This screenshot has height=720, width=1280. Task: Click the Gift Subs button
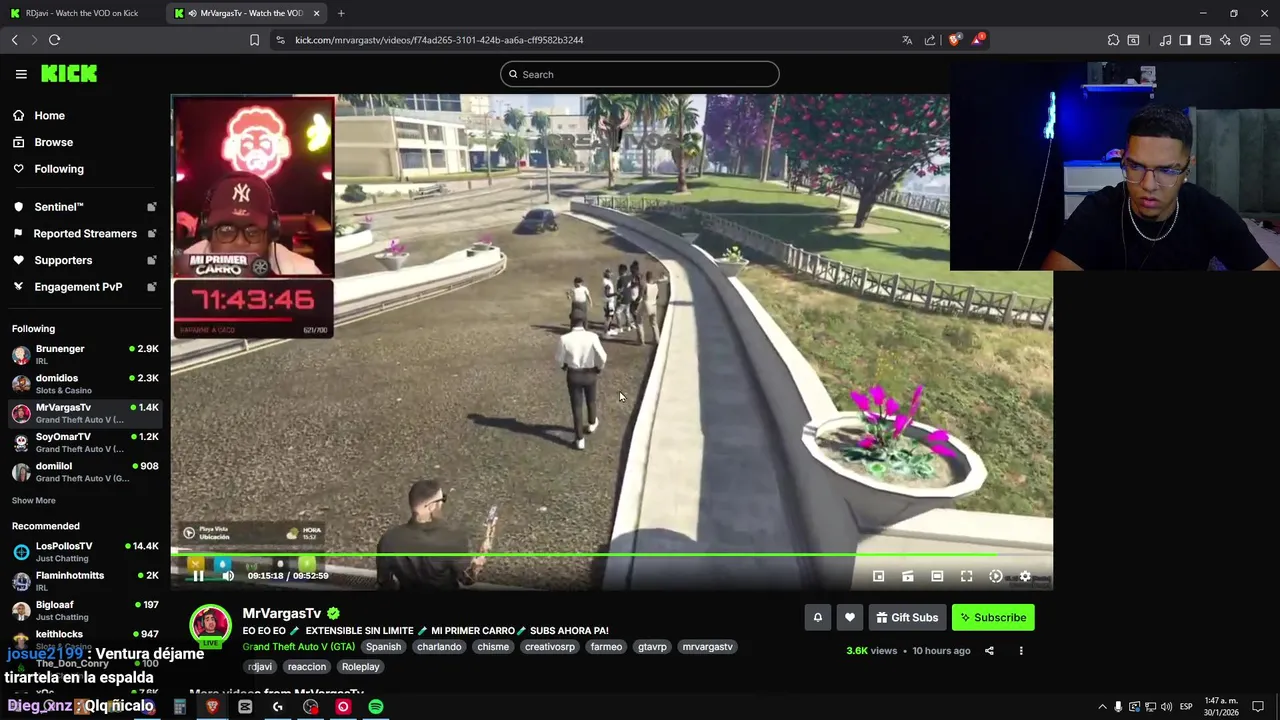click(x=907, y=618)
